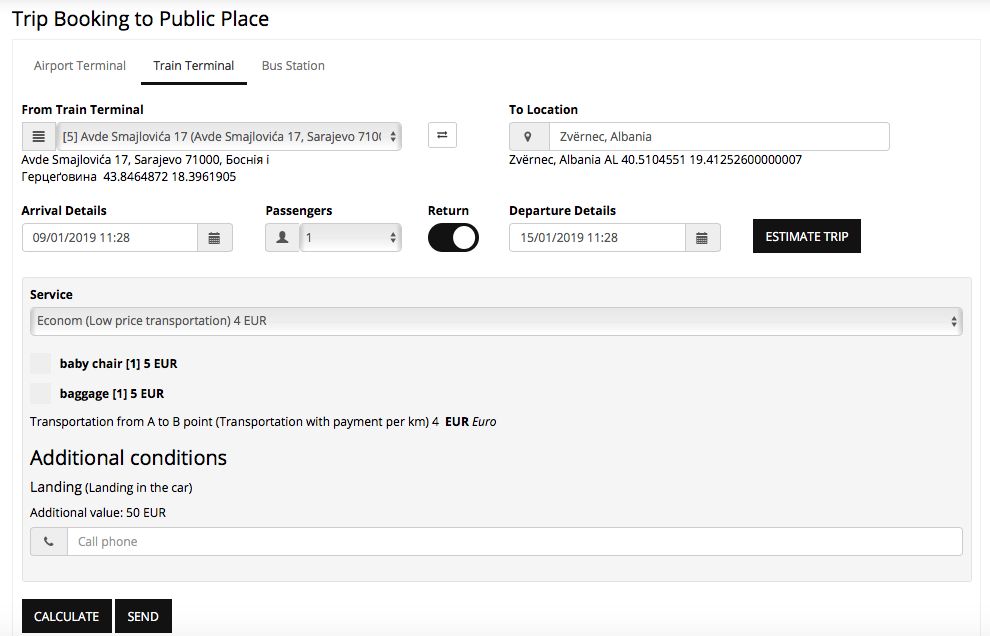Click the Send button
Image resolution: width=990 pixels, height=636 pixels.
[143, 616]
